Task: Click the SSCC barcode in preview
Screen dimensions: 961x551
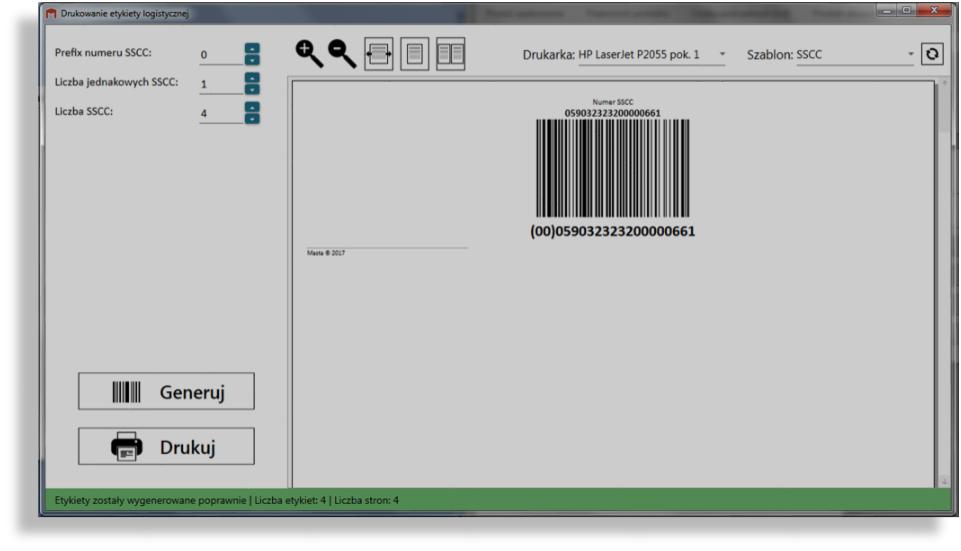Action: click(612, 169)
